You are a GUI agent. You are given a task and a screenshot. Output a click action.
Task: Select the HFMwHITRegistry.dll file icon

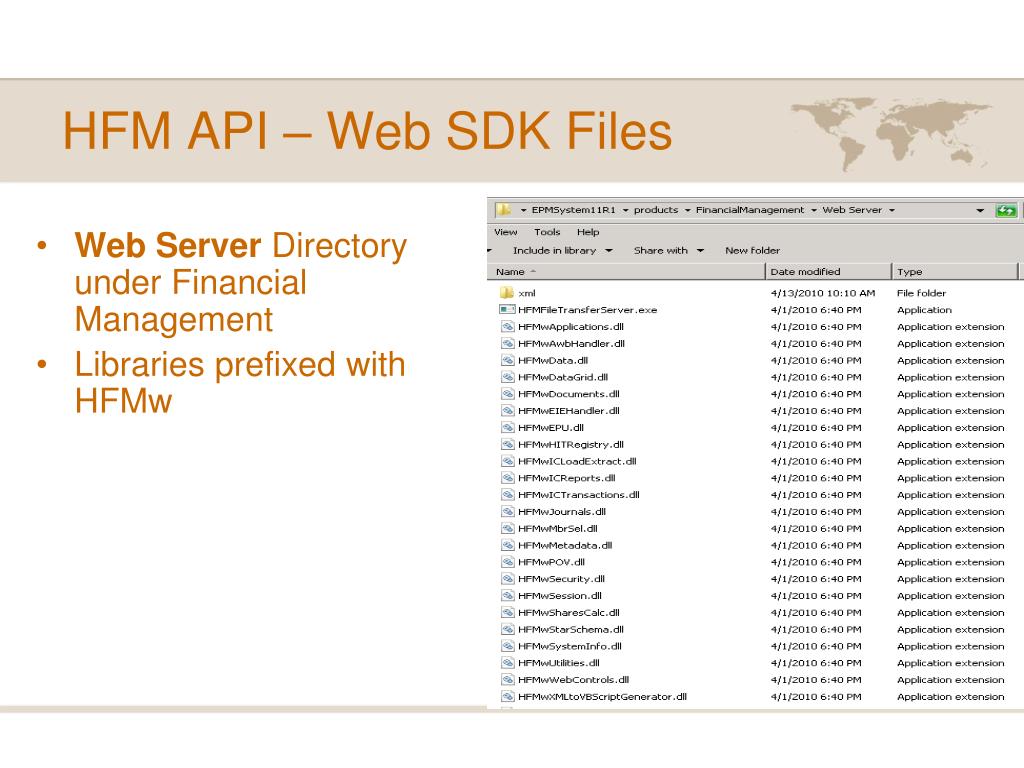coord(507,444)
